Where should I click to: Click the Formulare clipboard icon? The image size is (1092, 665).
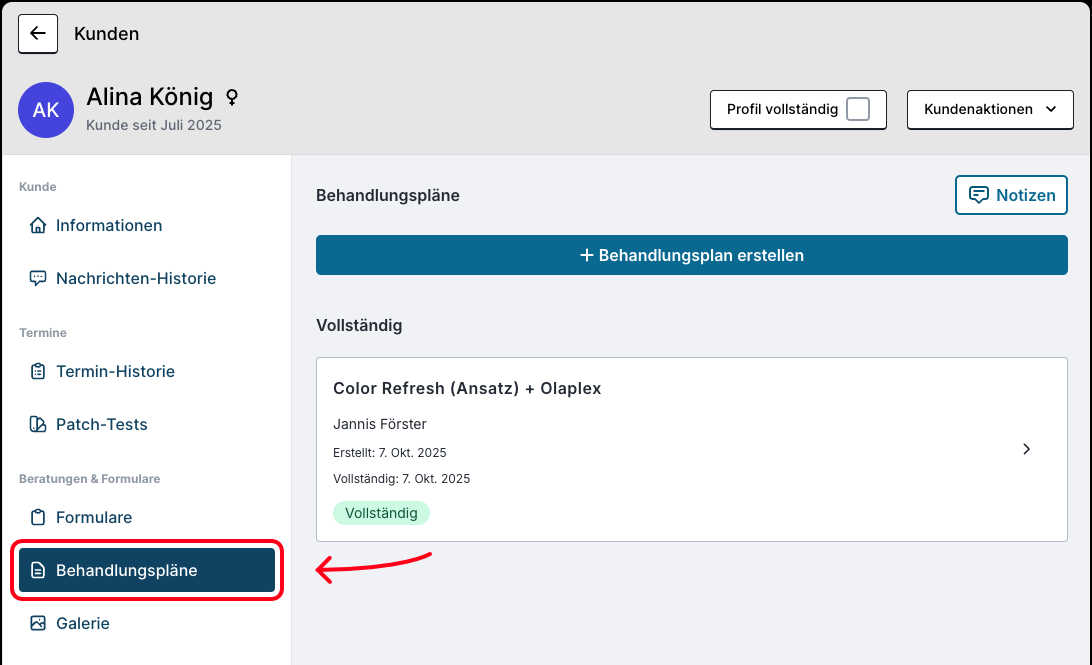[38, 518]
